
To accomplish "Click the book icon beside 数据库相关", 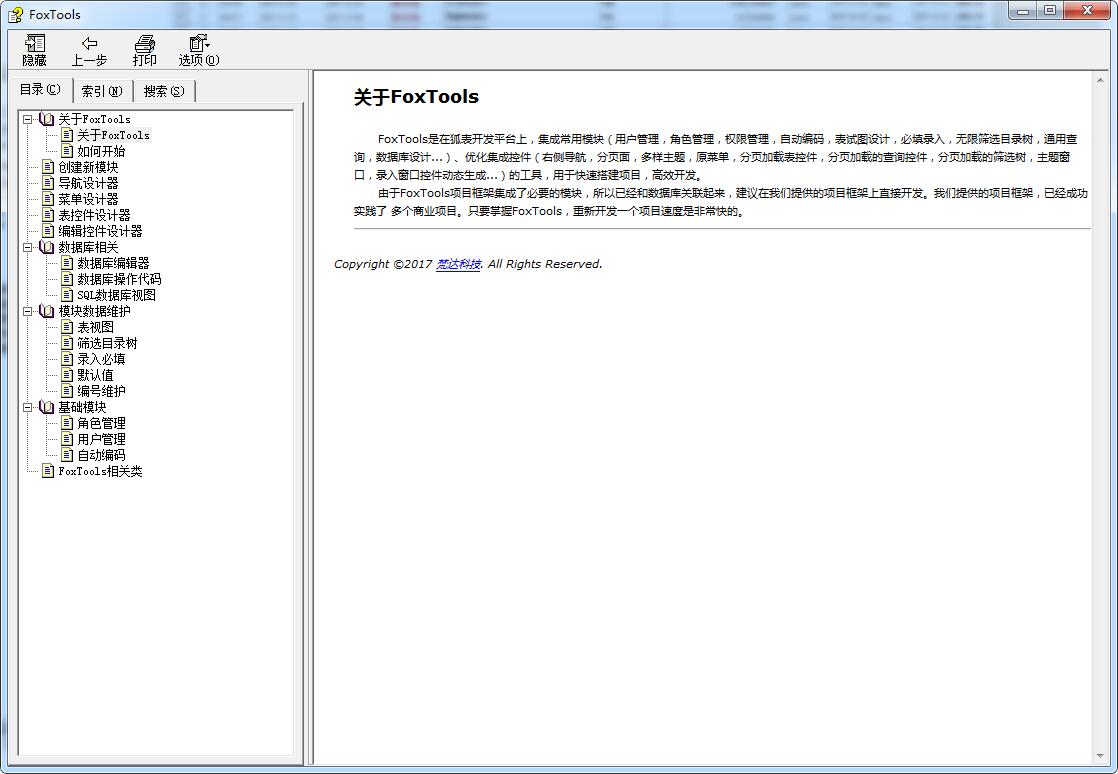I will click(47, 247).
